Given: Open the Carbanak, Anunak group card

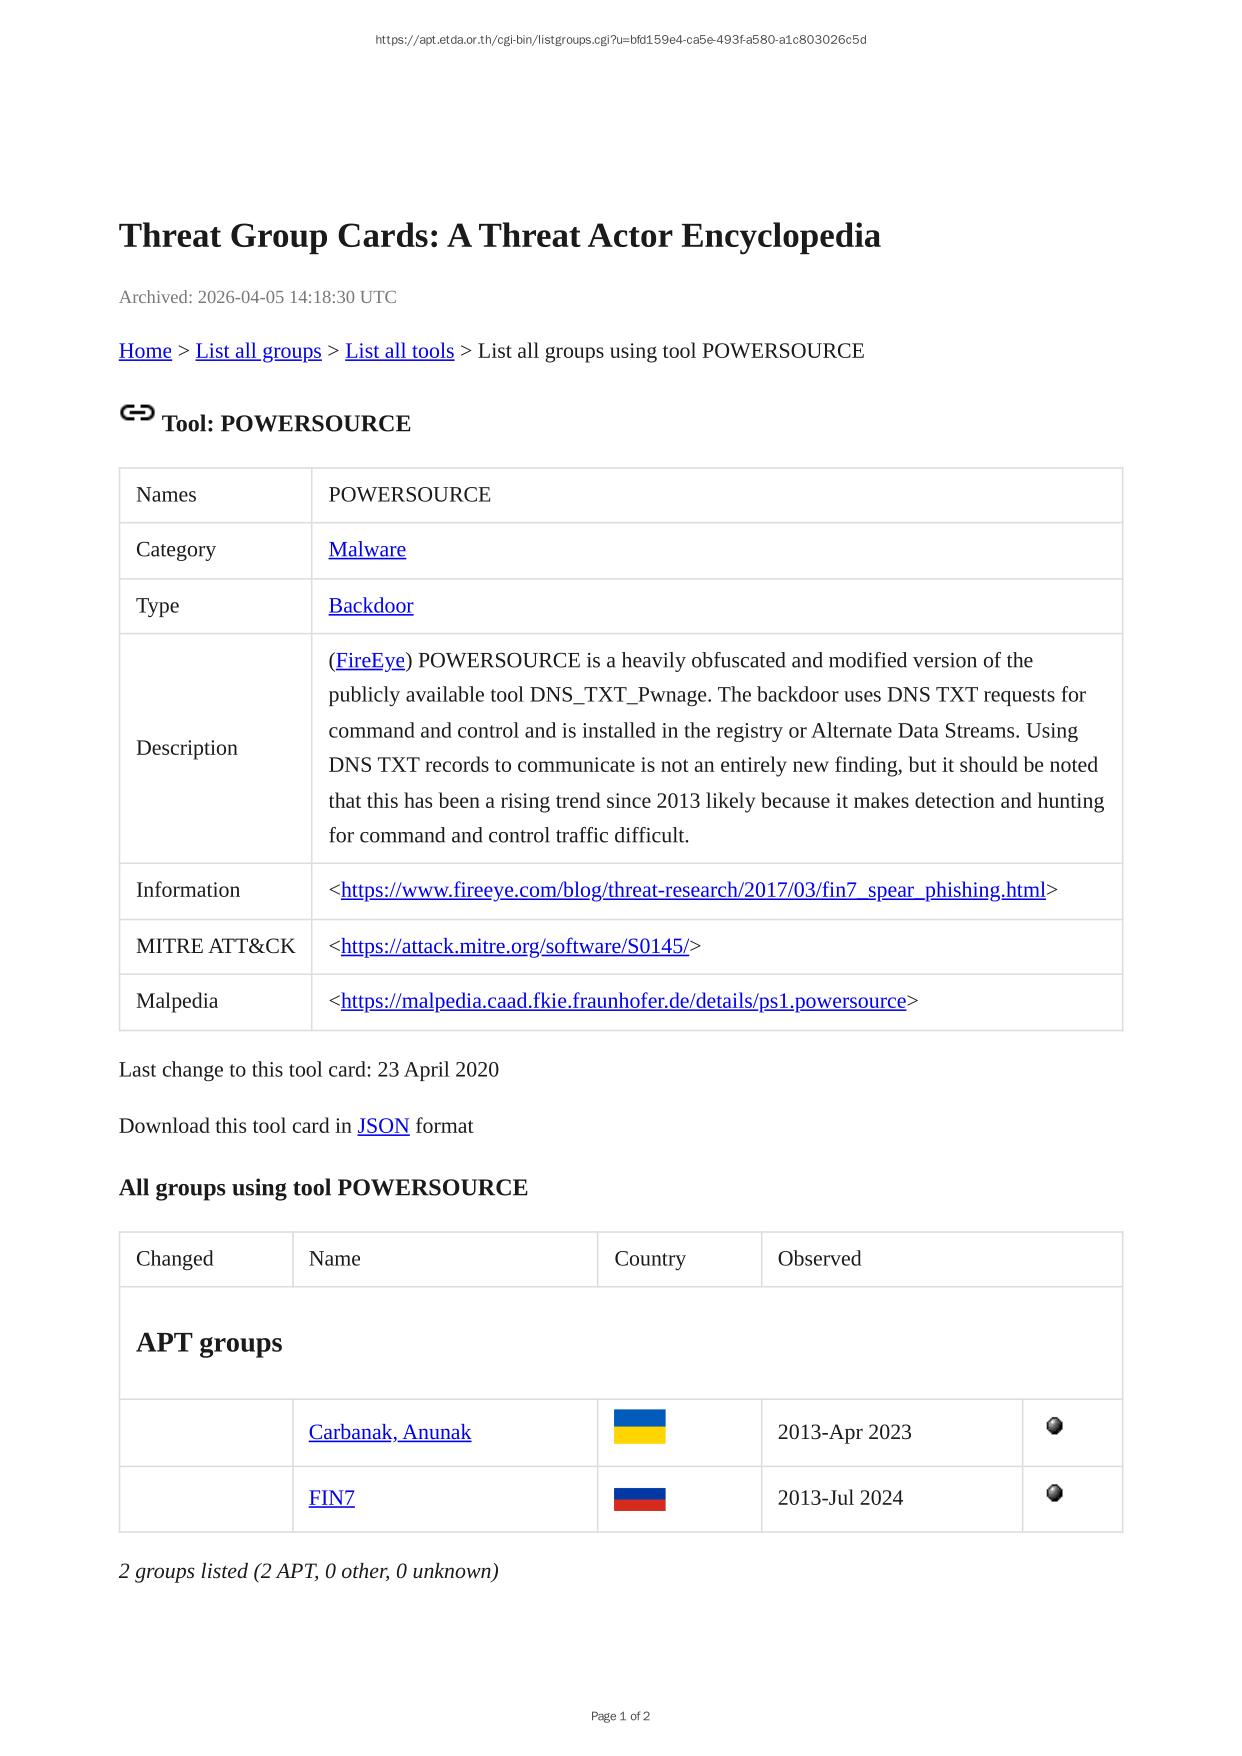Looking at the screenshot, I should (389, 1432).
